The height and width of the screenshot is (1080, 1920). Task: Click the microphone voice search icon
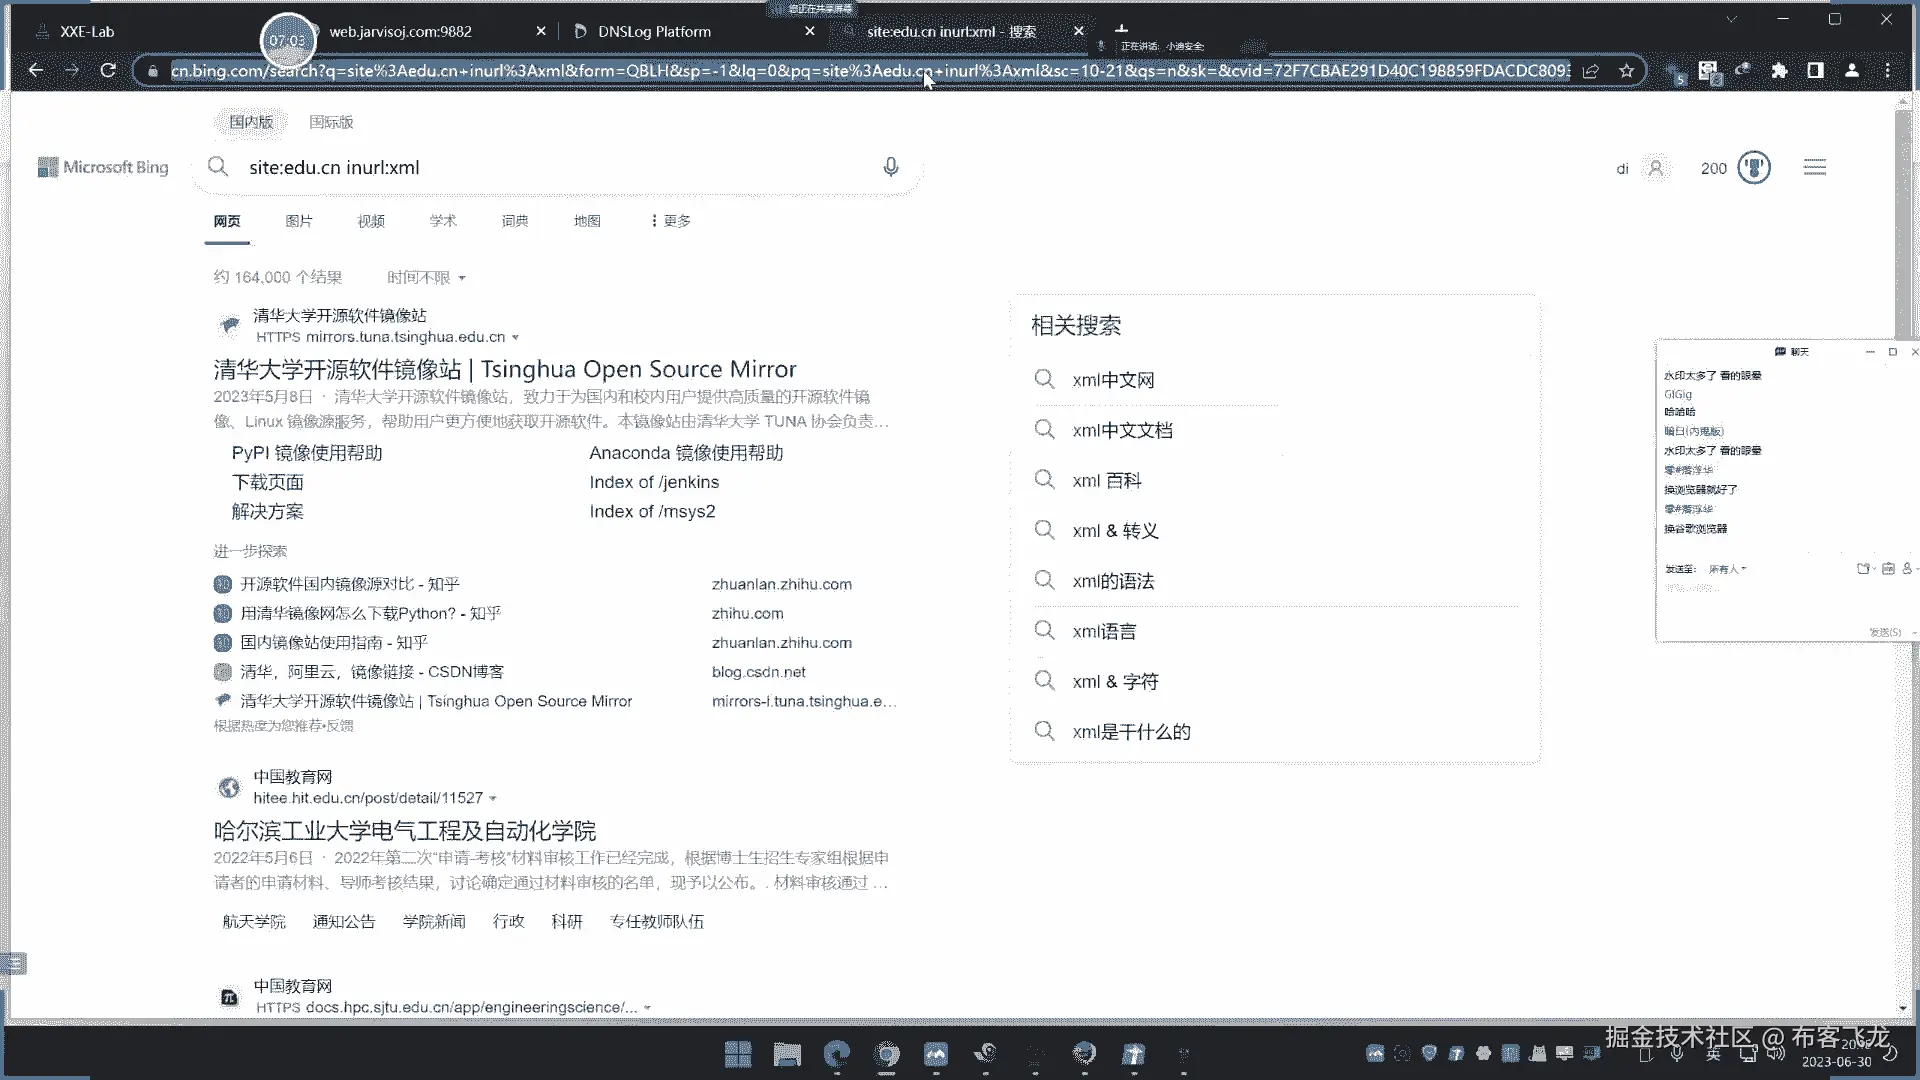coord(890,167)
